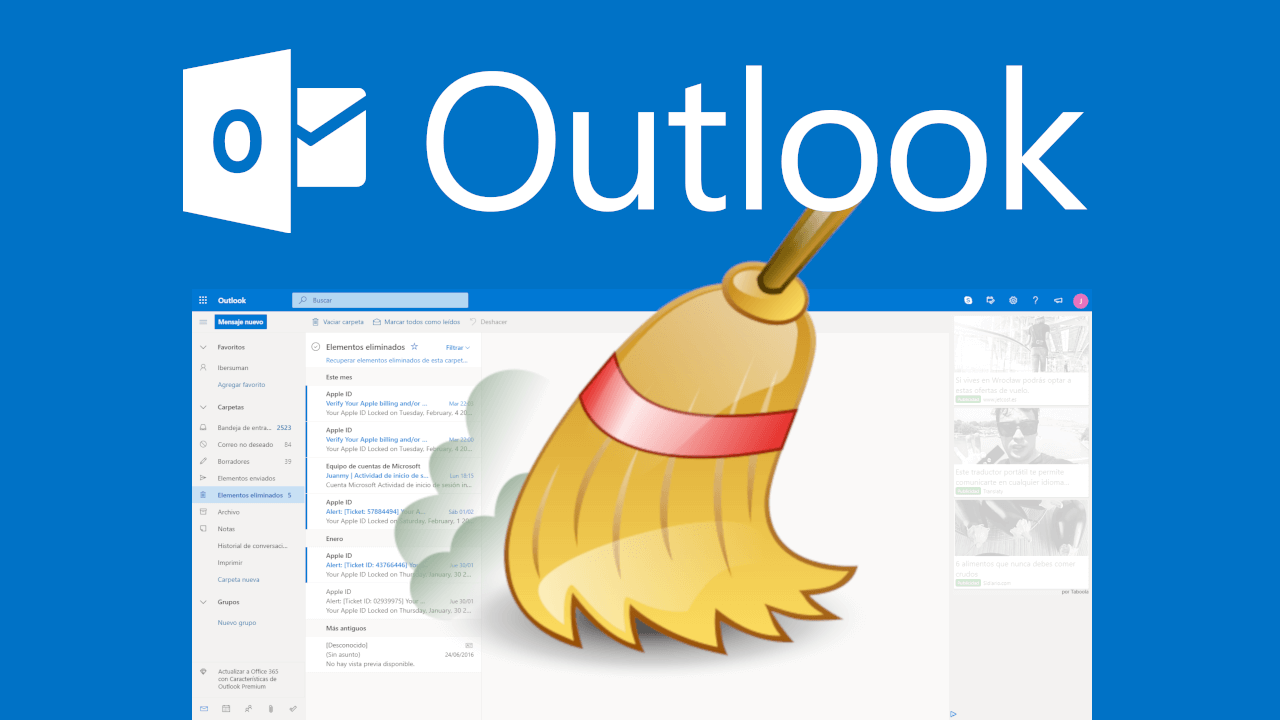Open the megaphone announcements icon
The height and width of the screenshot is (720, 1280).
(x=1058, y=300)
